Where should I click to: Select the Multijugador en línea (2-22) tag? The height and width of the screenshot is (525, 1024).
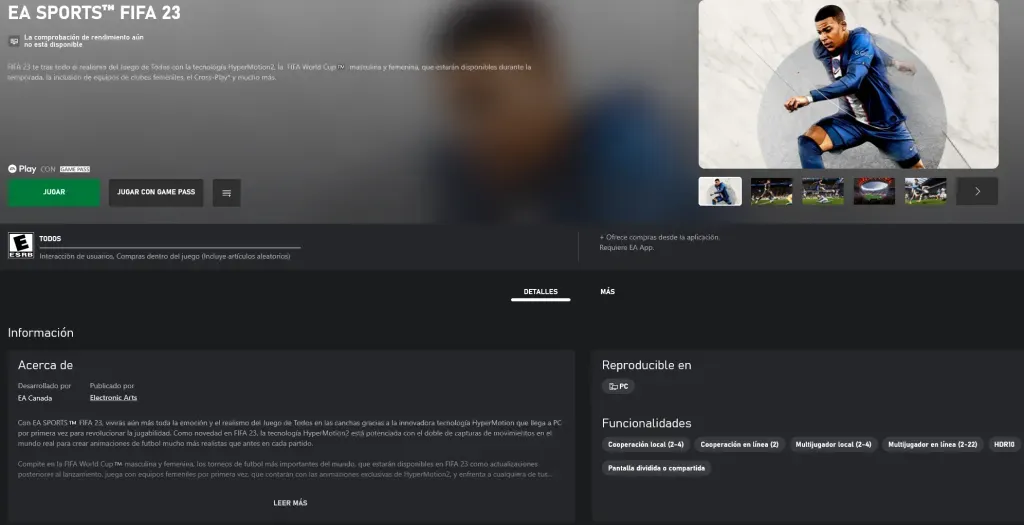click(932, 444)
